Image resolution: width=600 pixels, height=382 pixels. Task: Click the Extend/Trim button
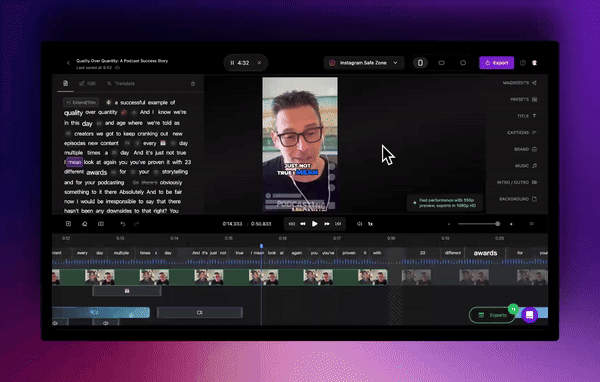click(x=81, y=102)
